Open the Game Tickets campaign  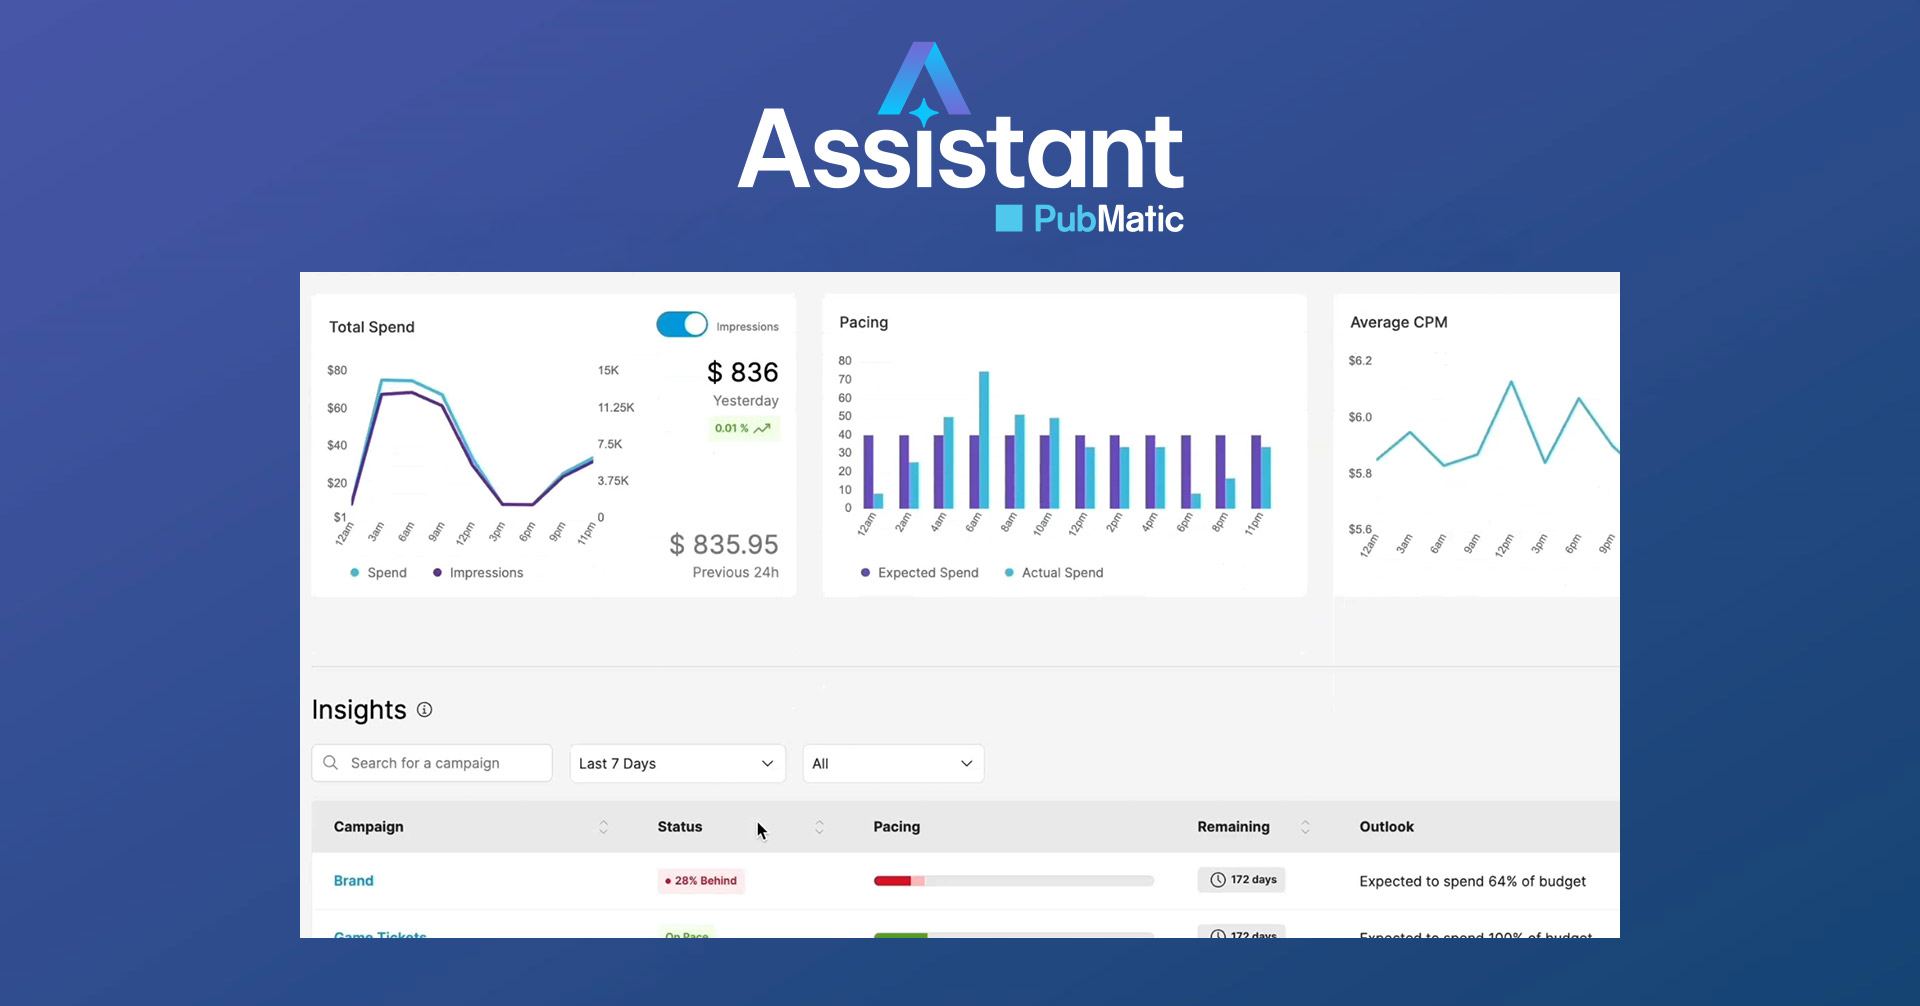379,936
